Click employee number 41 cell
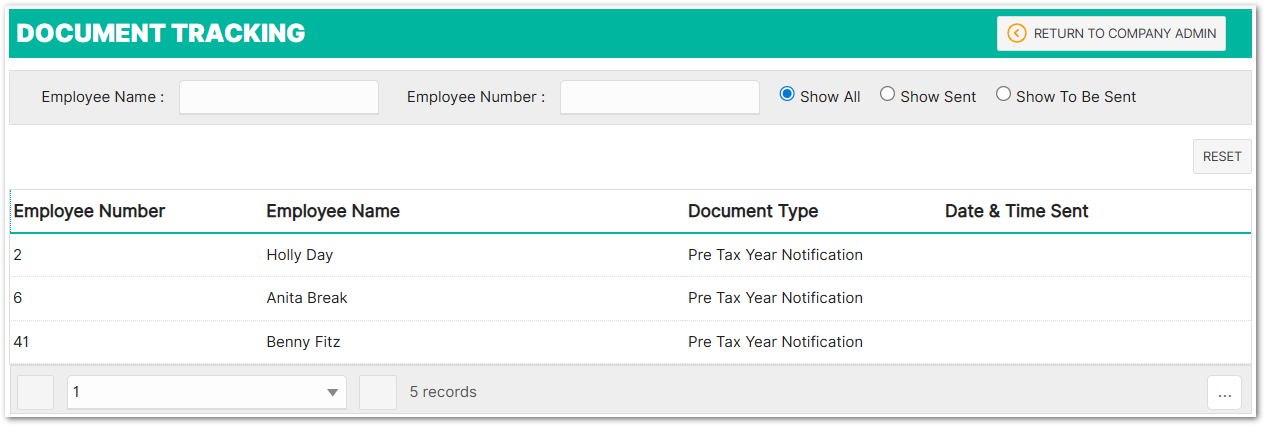The height and width of the screenshot is (426, 1265). click(21, 342)
